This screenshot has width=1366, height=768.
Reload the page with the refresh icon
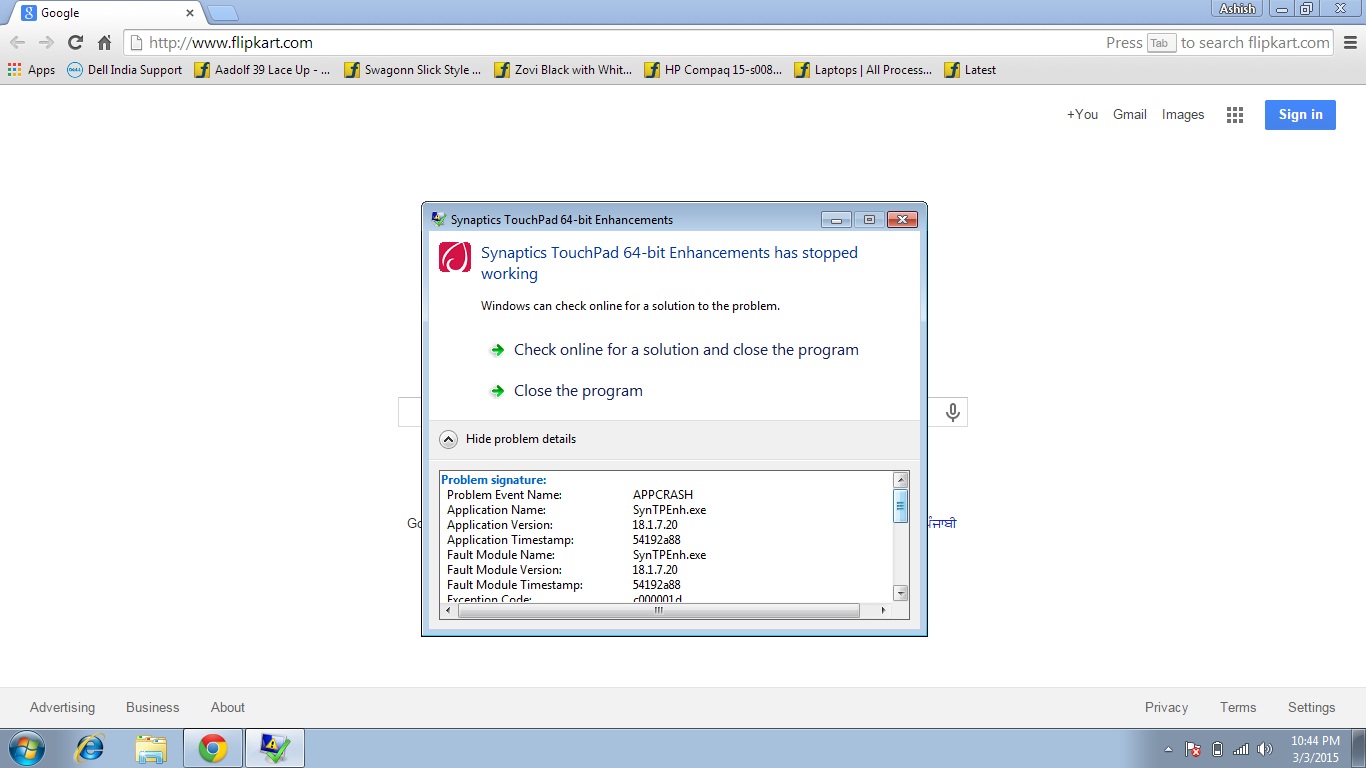click(x=75, y=43)
